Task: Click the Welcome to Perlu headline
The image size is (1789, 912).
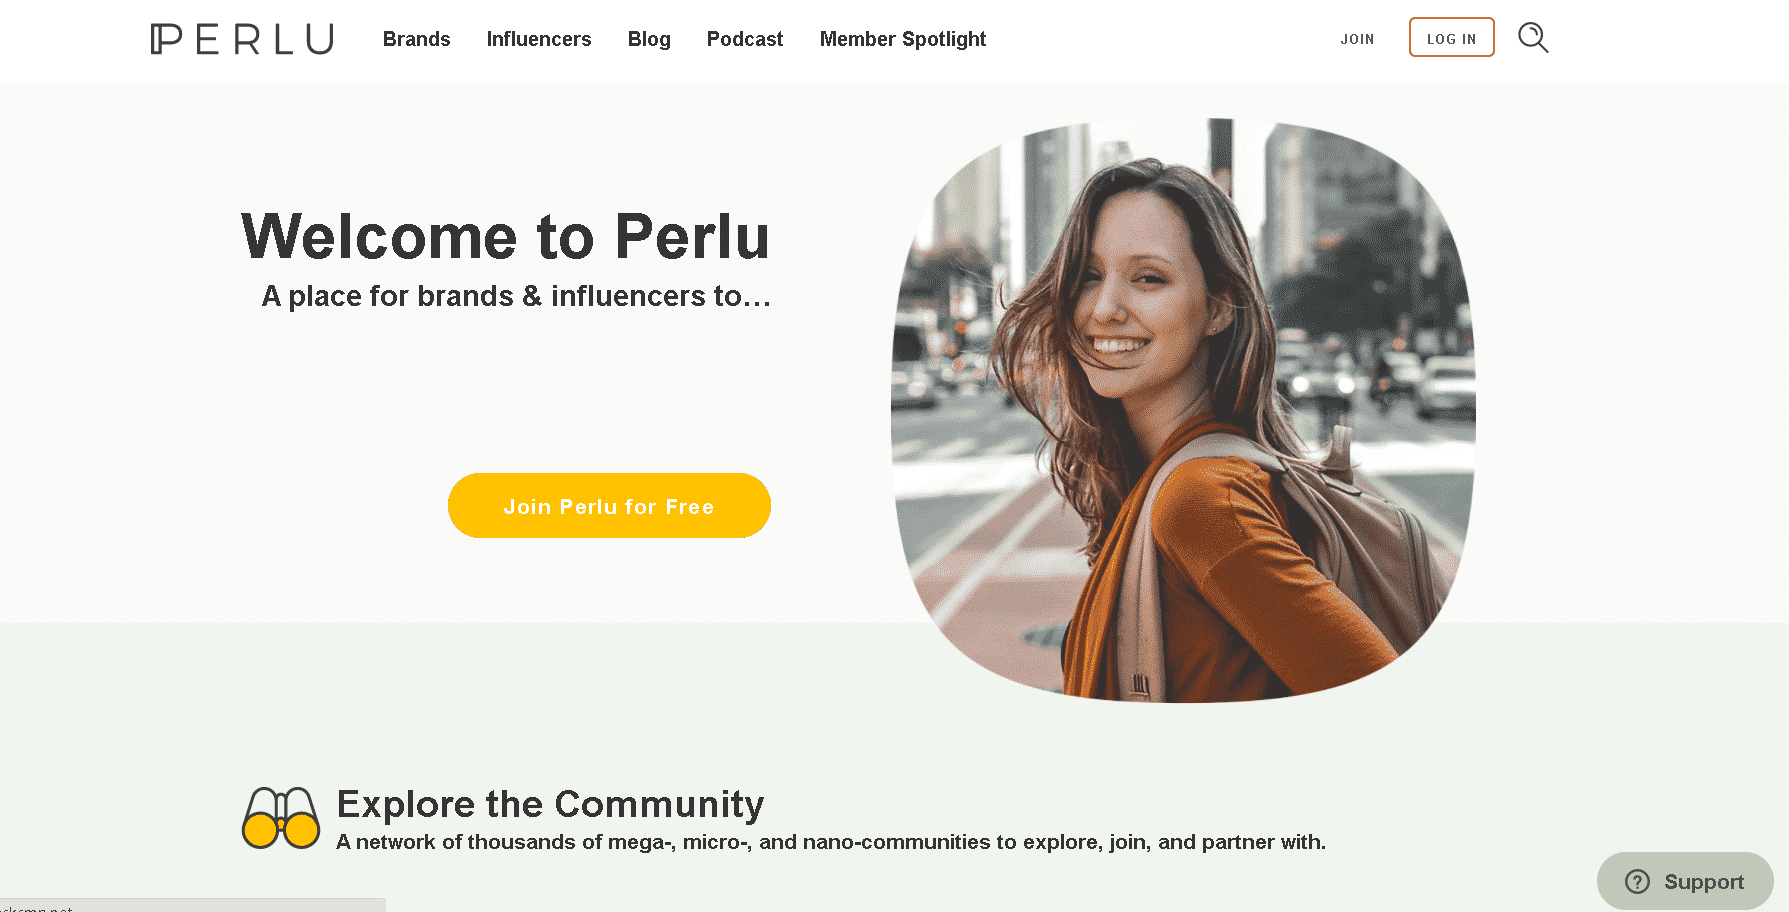Action: click(x=506, y=237)
